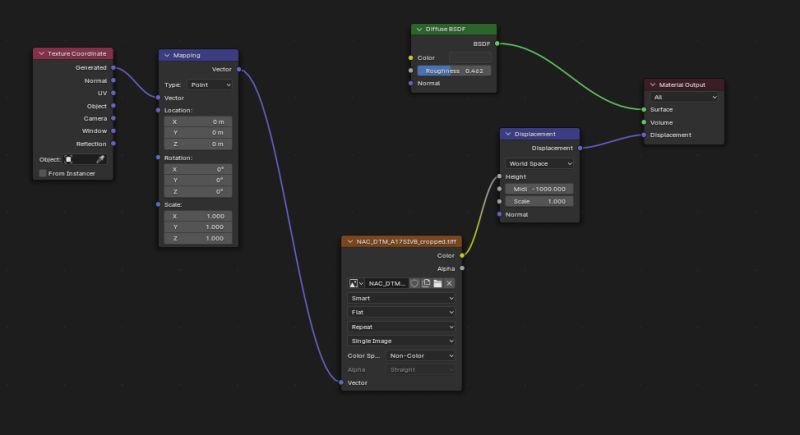800x435 pixels.
Task: Click the Texture Coordinate Normal output socket
Action: pyautogui.click(x=113, y=81)
